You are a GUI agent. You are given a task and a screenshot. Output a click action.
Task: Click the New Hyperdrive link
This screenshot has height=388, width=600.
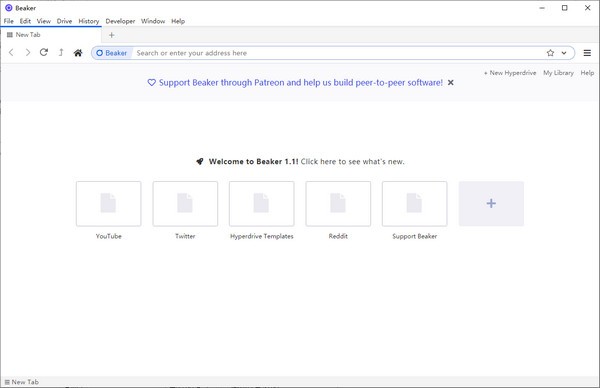510,73
